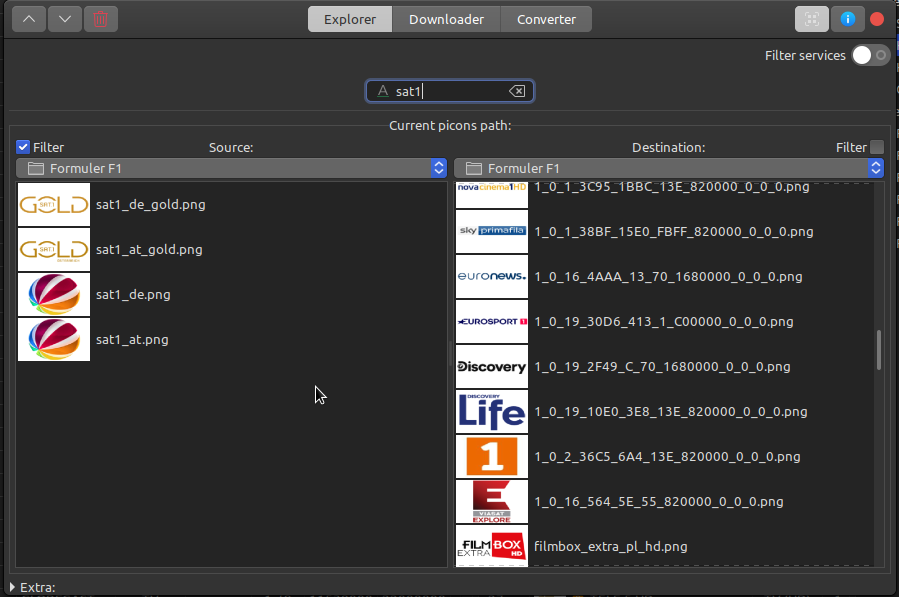Select the Eurosport 1 picon thumbnail
Image resolution: width=899 pixels, height=597 pixels.
(492, 321)
